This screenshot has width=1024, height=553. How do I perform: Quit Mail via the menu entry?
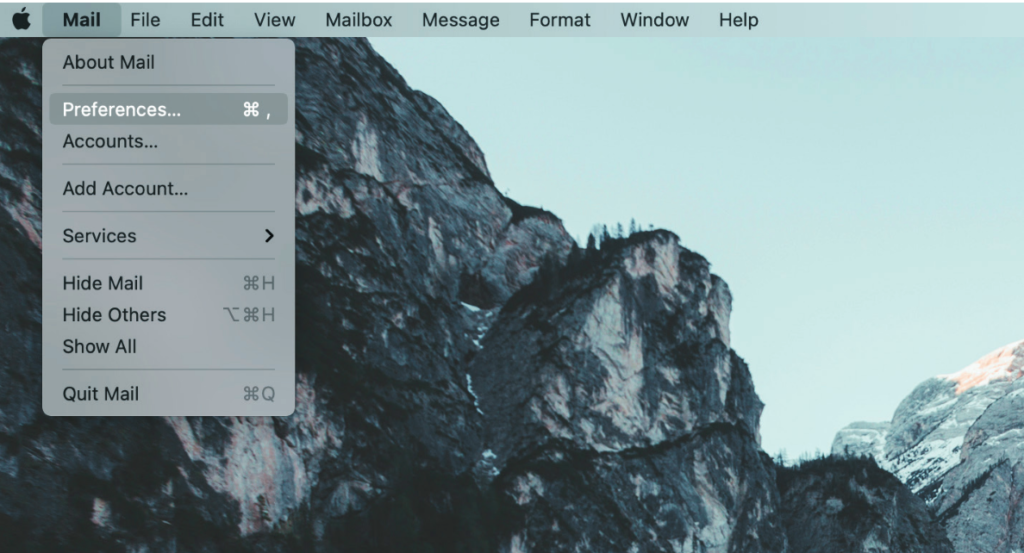coord(168,394)
